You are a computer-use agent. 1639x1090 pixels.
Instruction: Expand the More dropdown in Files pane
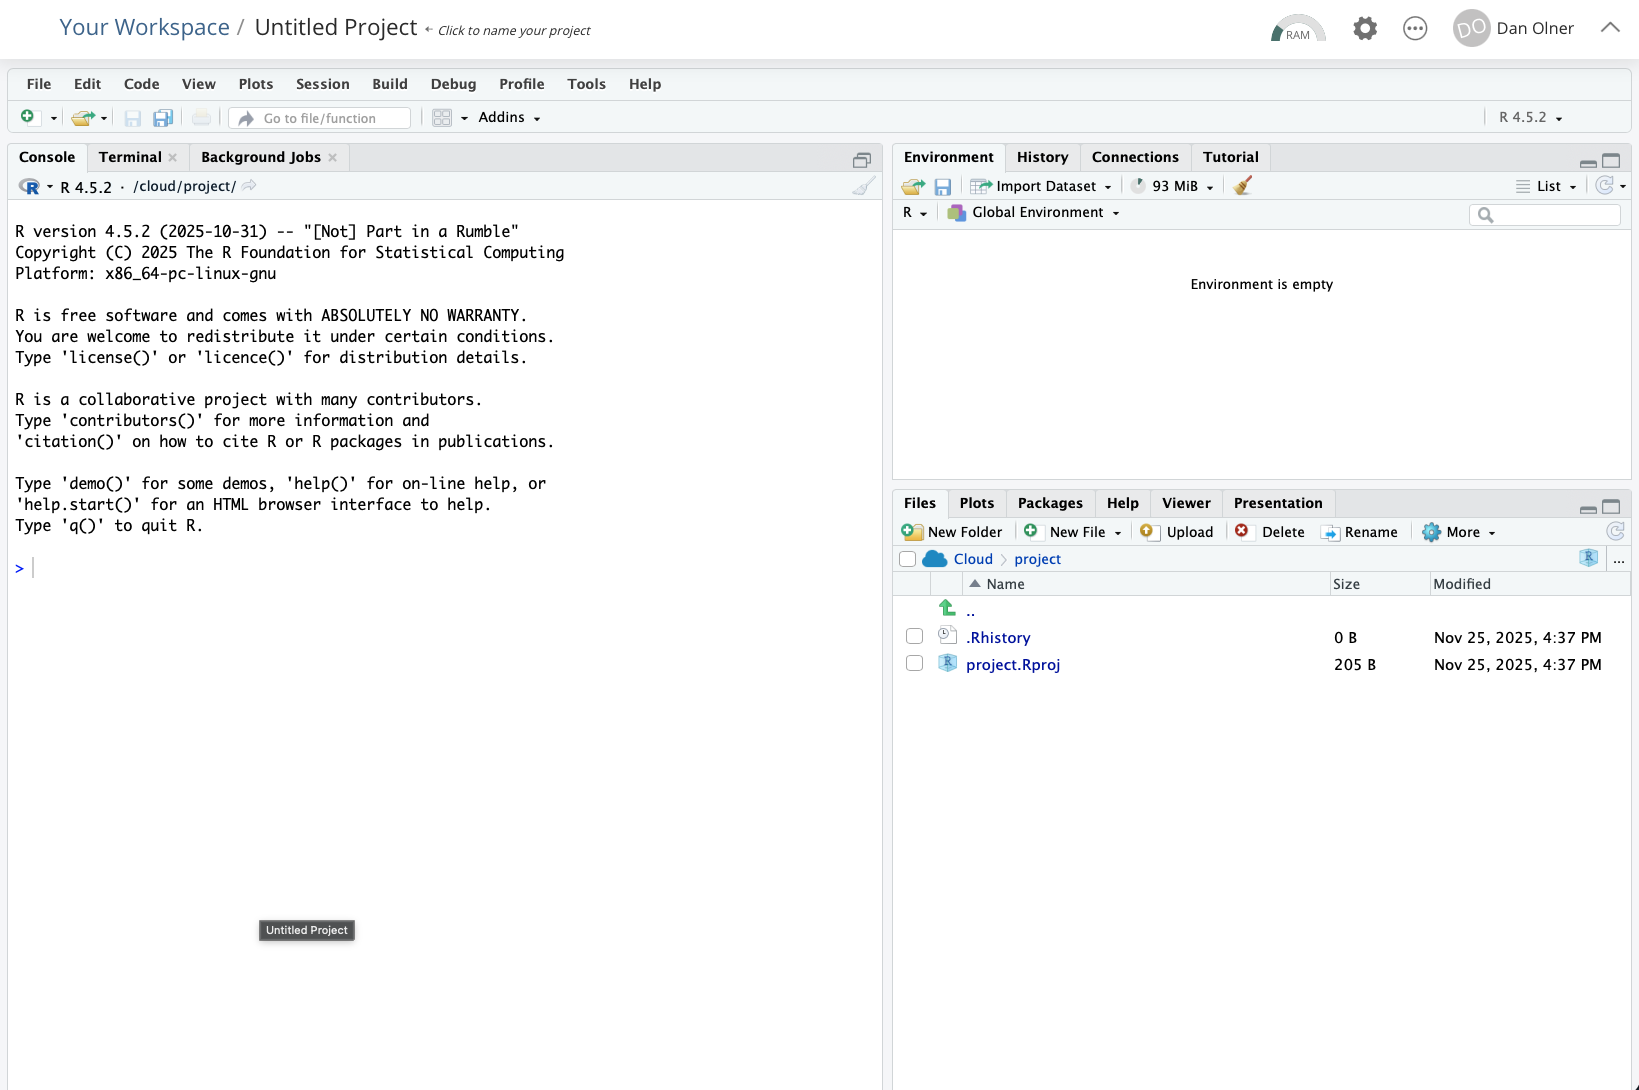(1461, 532)
